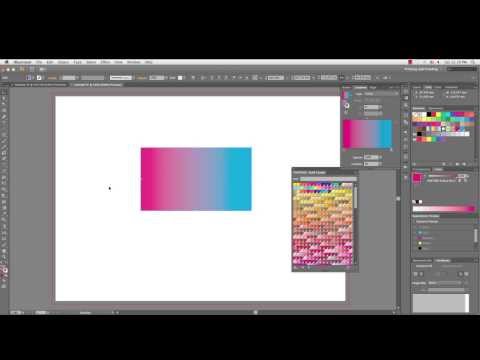Click the gradient fill thumbnail in the Gradient panel

[x=347, y=96]
